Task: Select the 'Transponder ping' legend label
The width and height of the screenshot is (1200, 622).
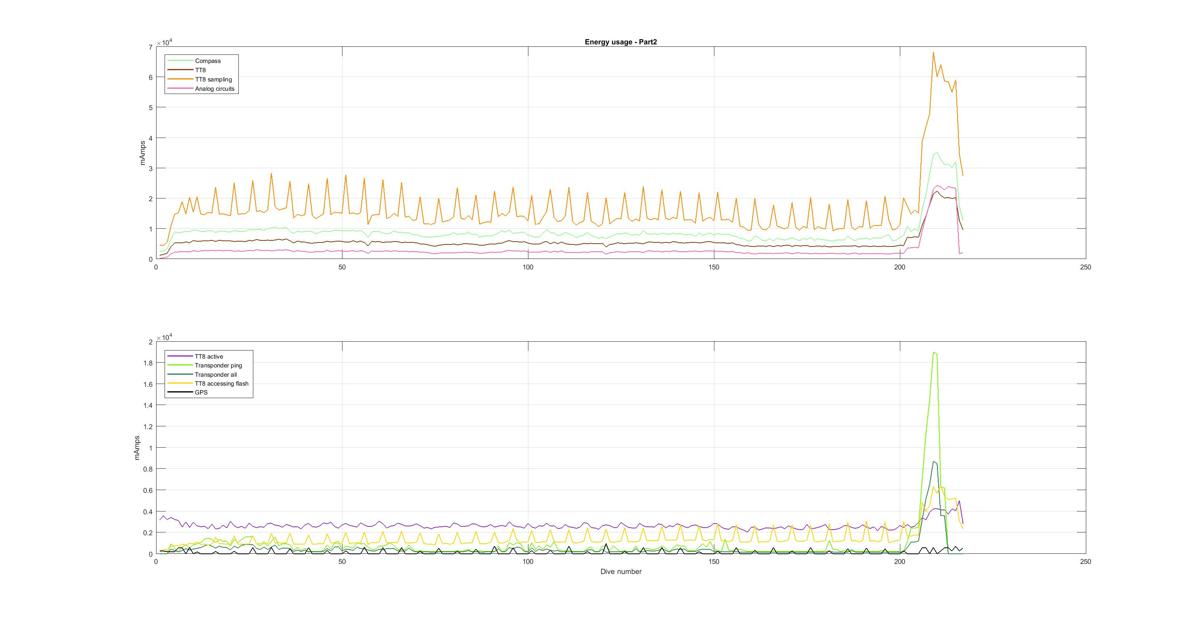Action: 217,365
